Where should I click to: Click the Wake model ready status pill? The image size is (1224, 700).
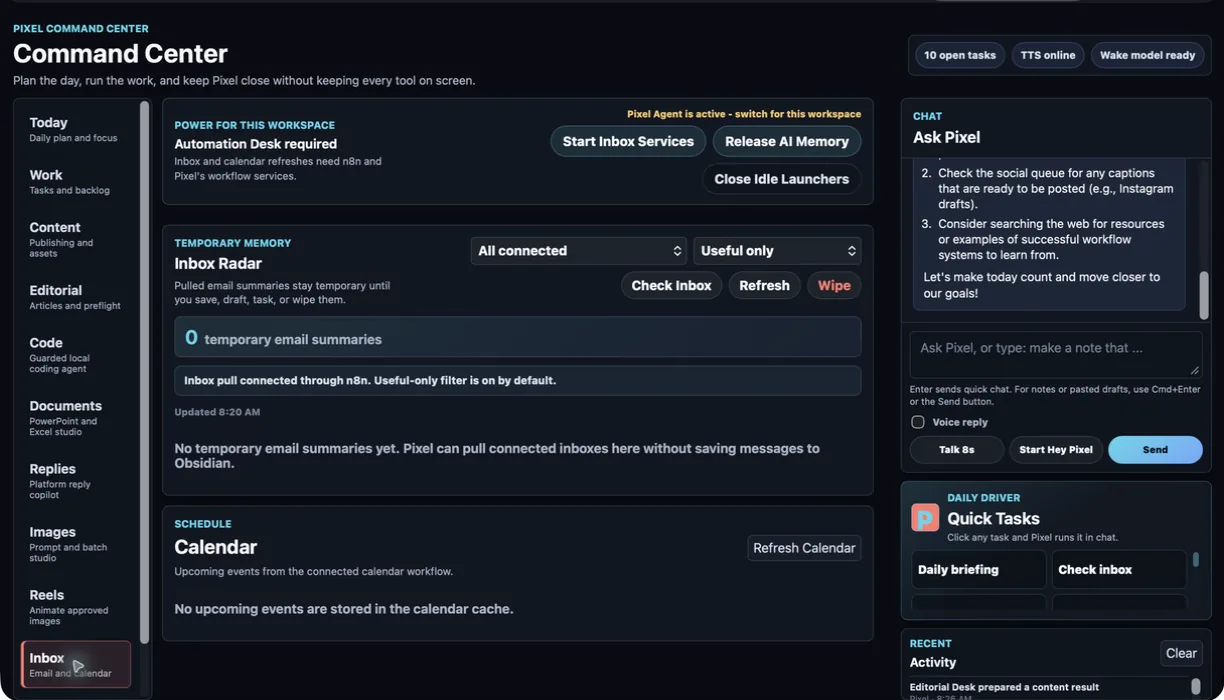click(1147, 55)
